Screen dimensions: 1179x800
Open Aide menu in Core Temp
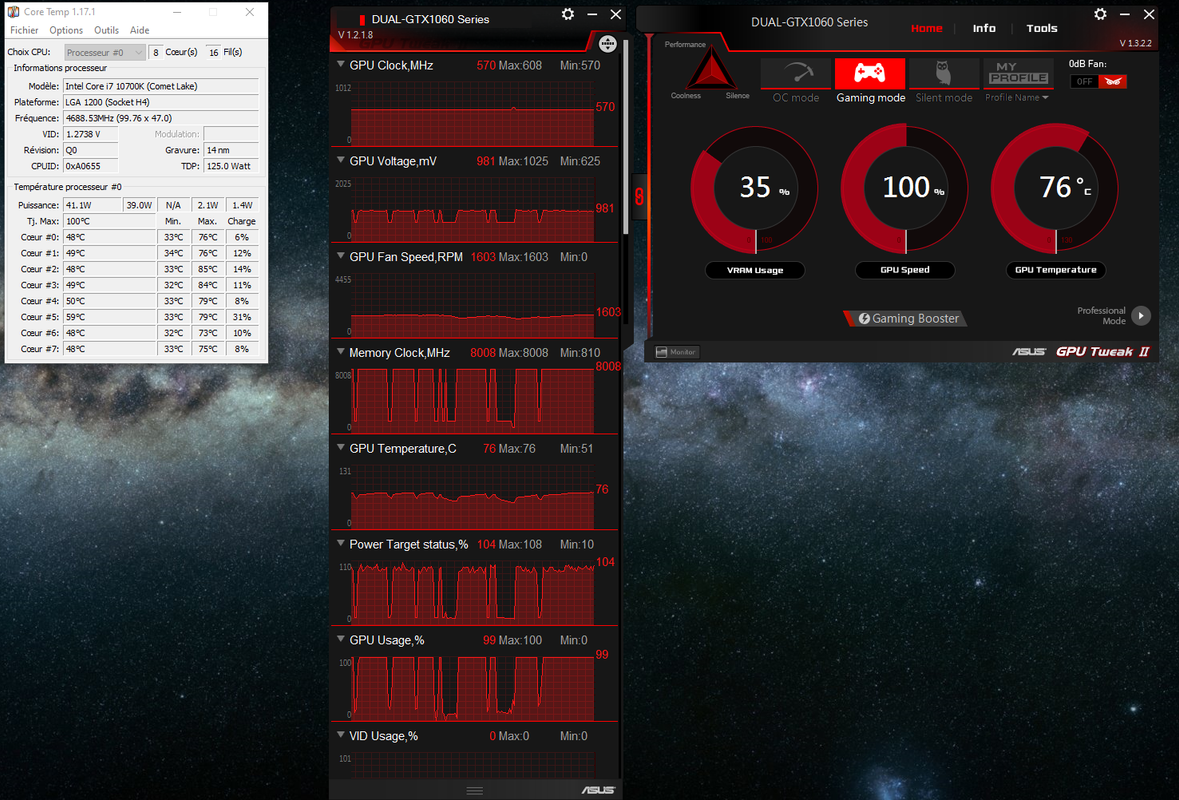pyautogui.click(x=140, y=30)
